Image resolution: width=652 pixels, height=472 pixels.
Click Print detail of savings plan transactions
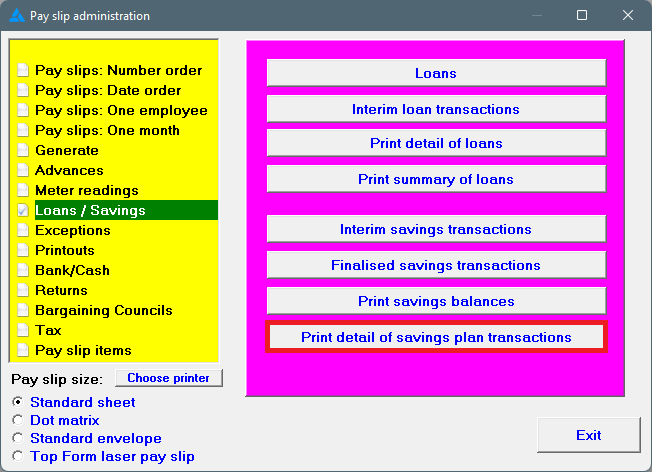[x=436, y=337]
